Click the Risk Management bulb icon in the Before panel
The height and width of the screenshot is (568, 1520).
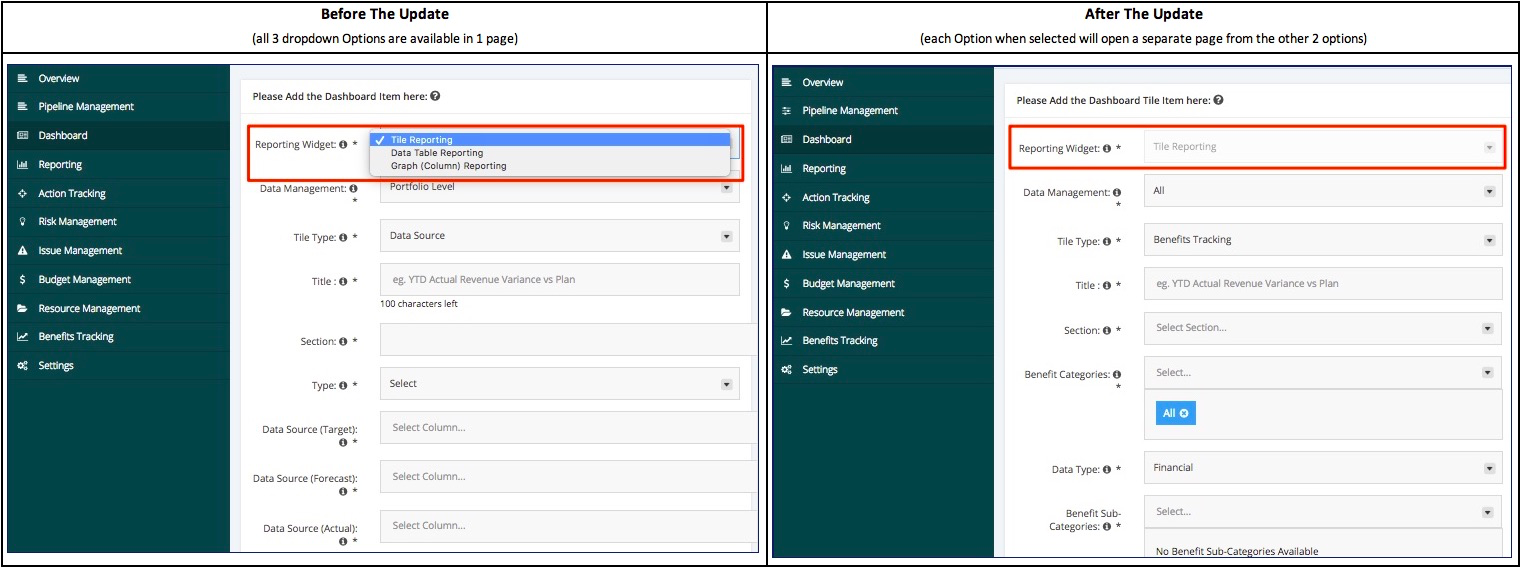[x=22, y=221]
